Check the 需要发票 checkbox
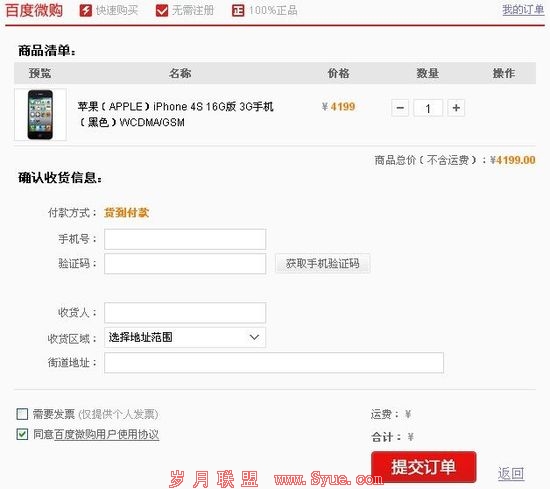 (x=22, y=414)
